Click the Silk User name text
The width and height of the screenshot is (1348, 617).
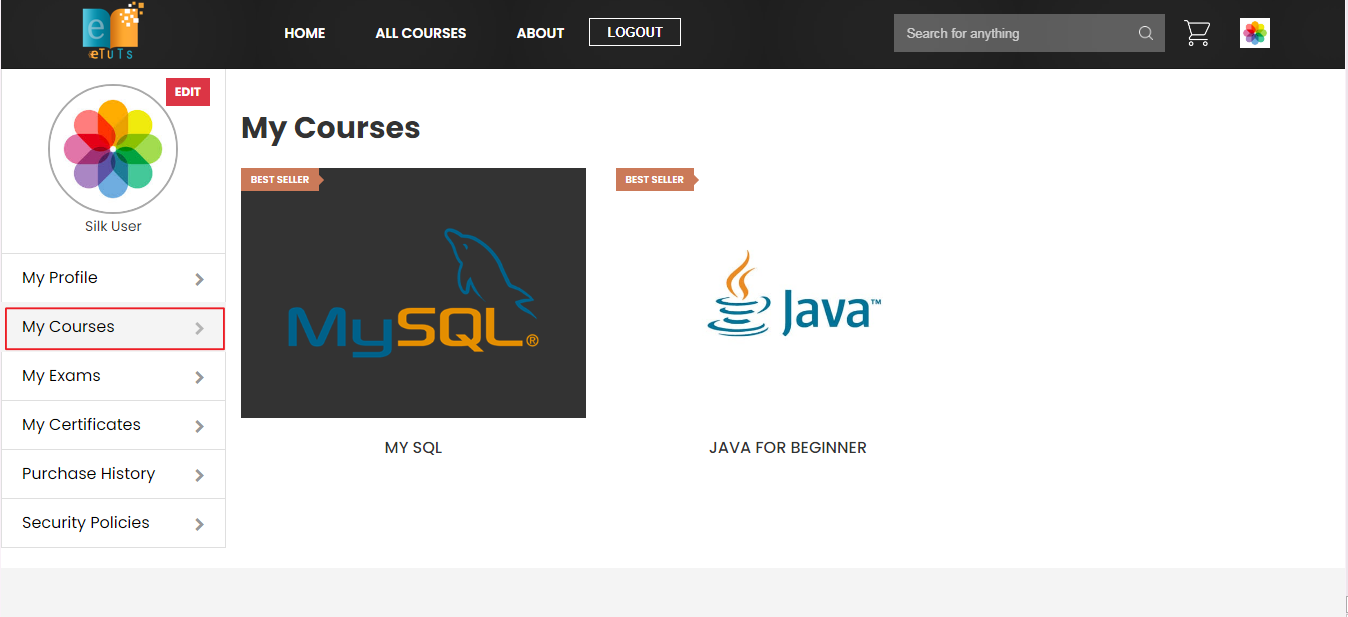(113, 226)
